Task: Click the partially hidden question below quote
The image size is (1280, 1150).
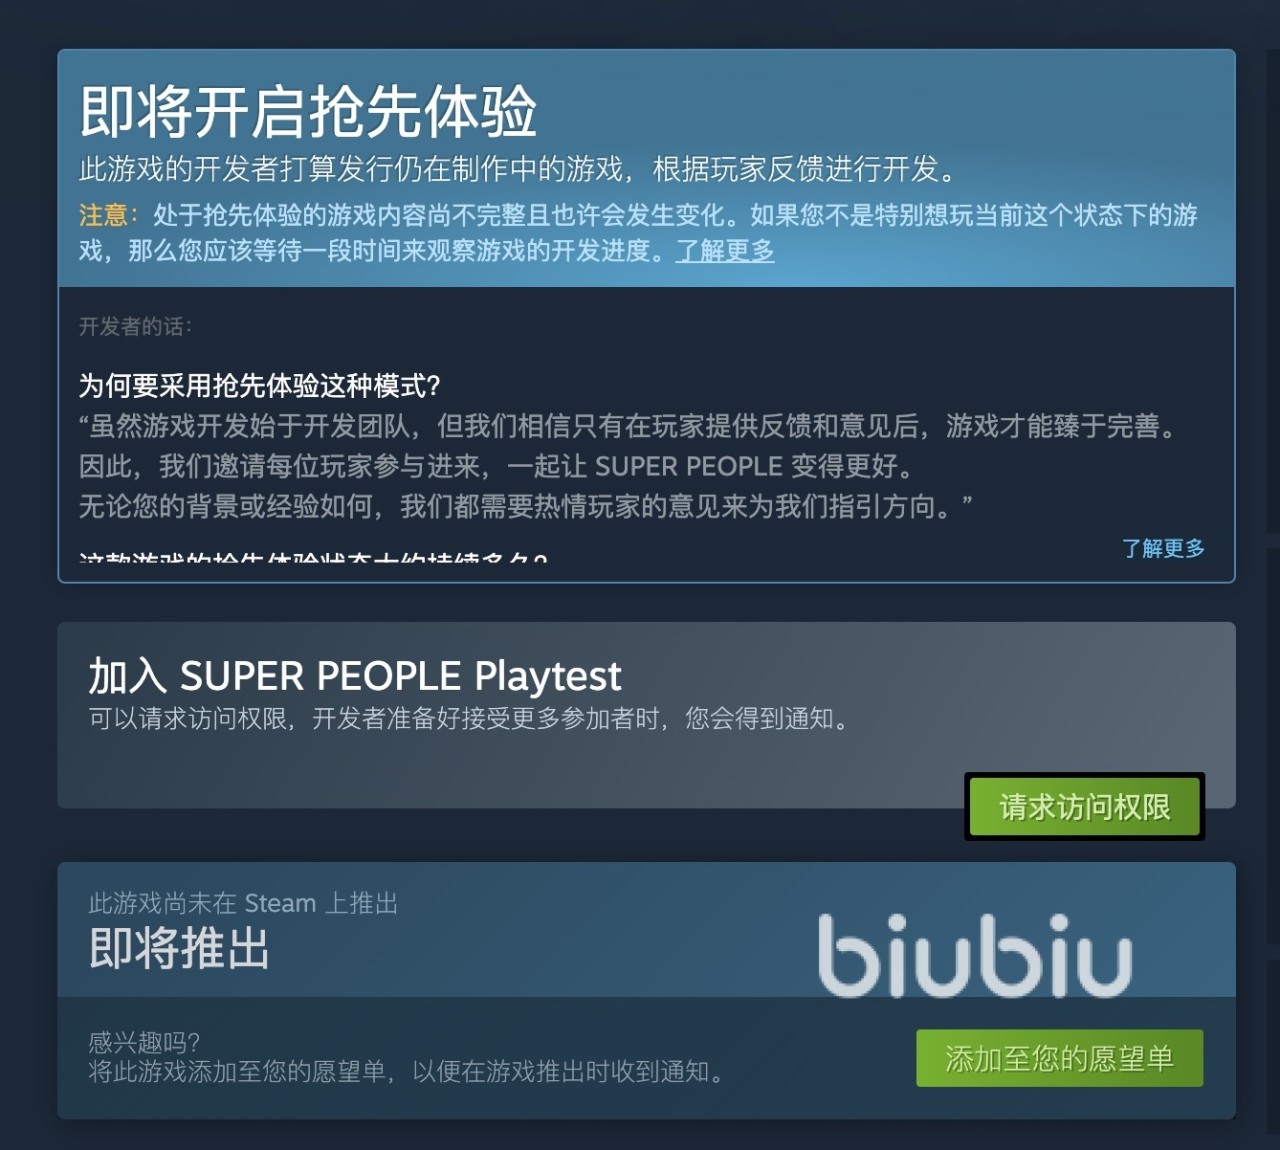Action: tap(313, 555)
